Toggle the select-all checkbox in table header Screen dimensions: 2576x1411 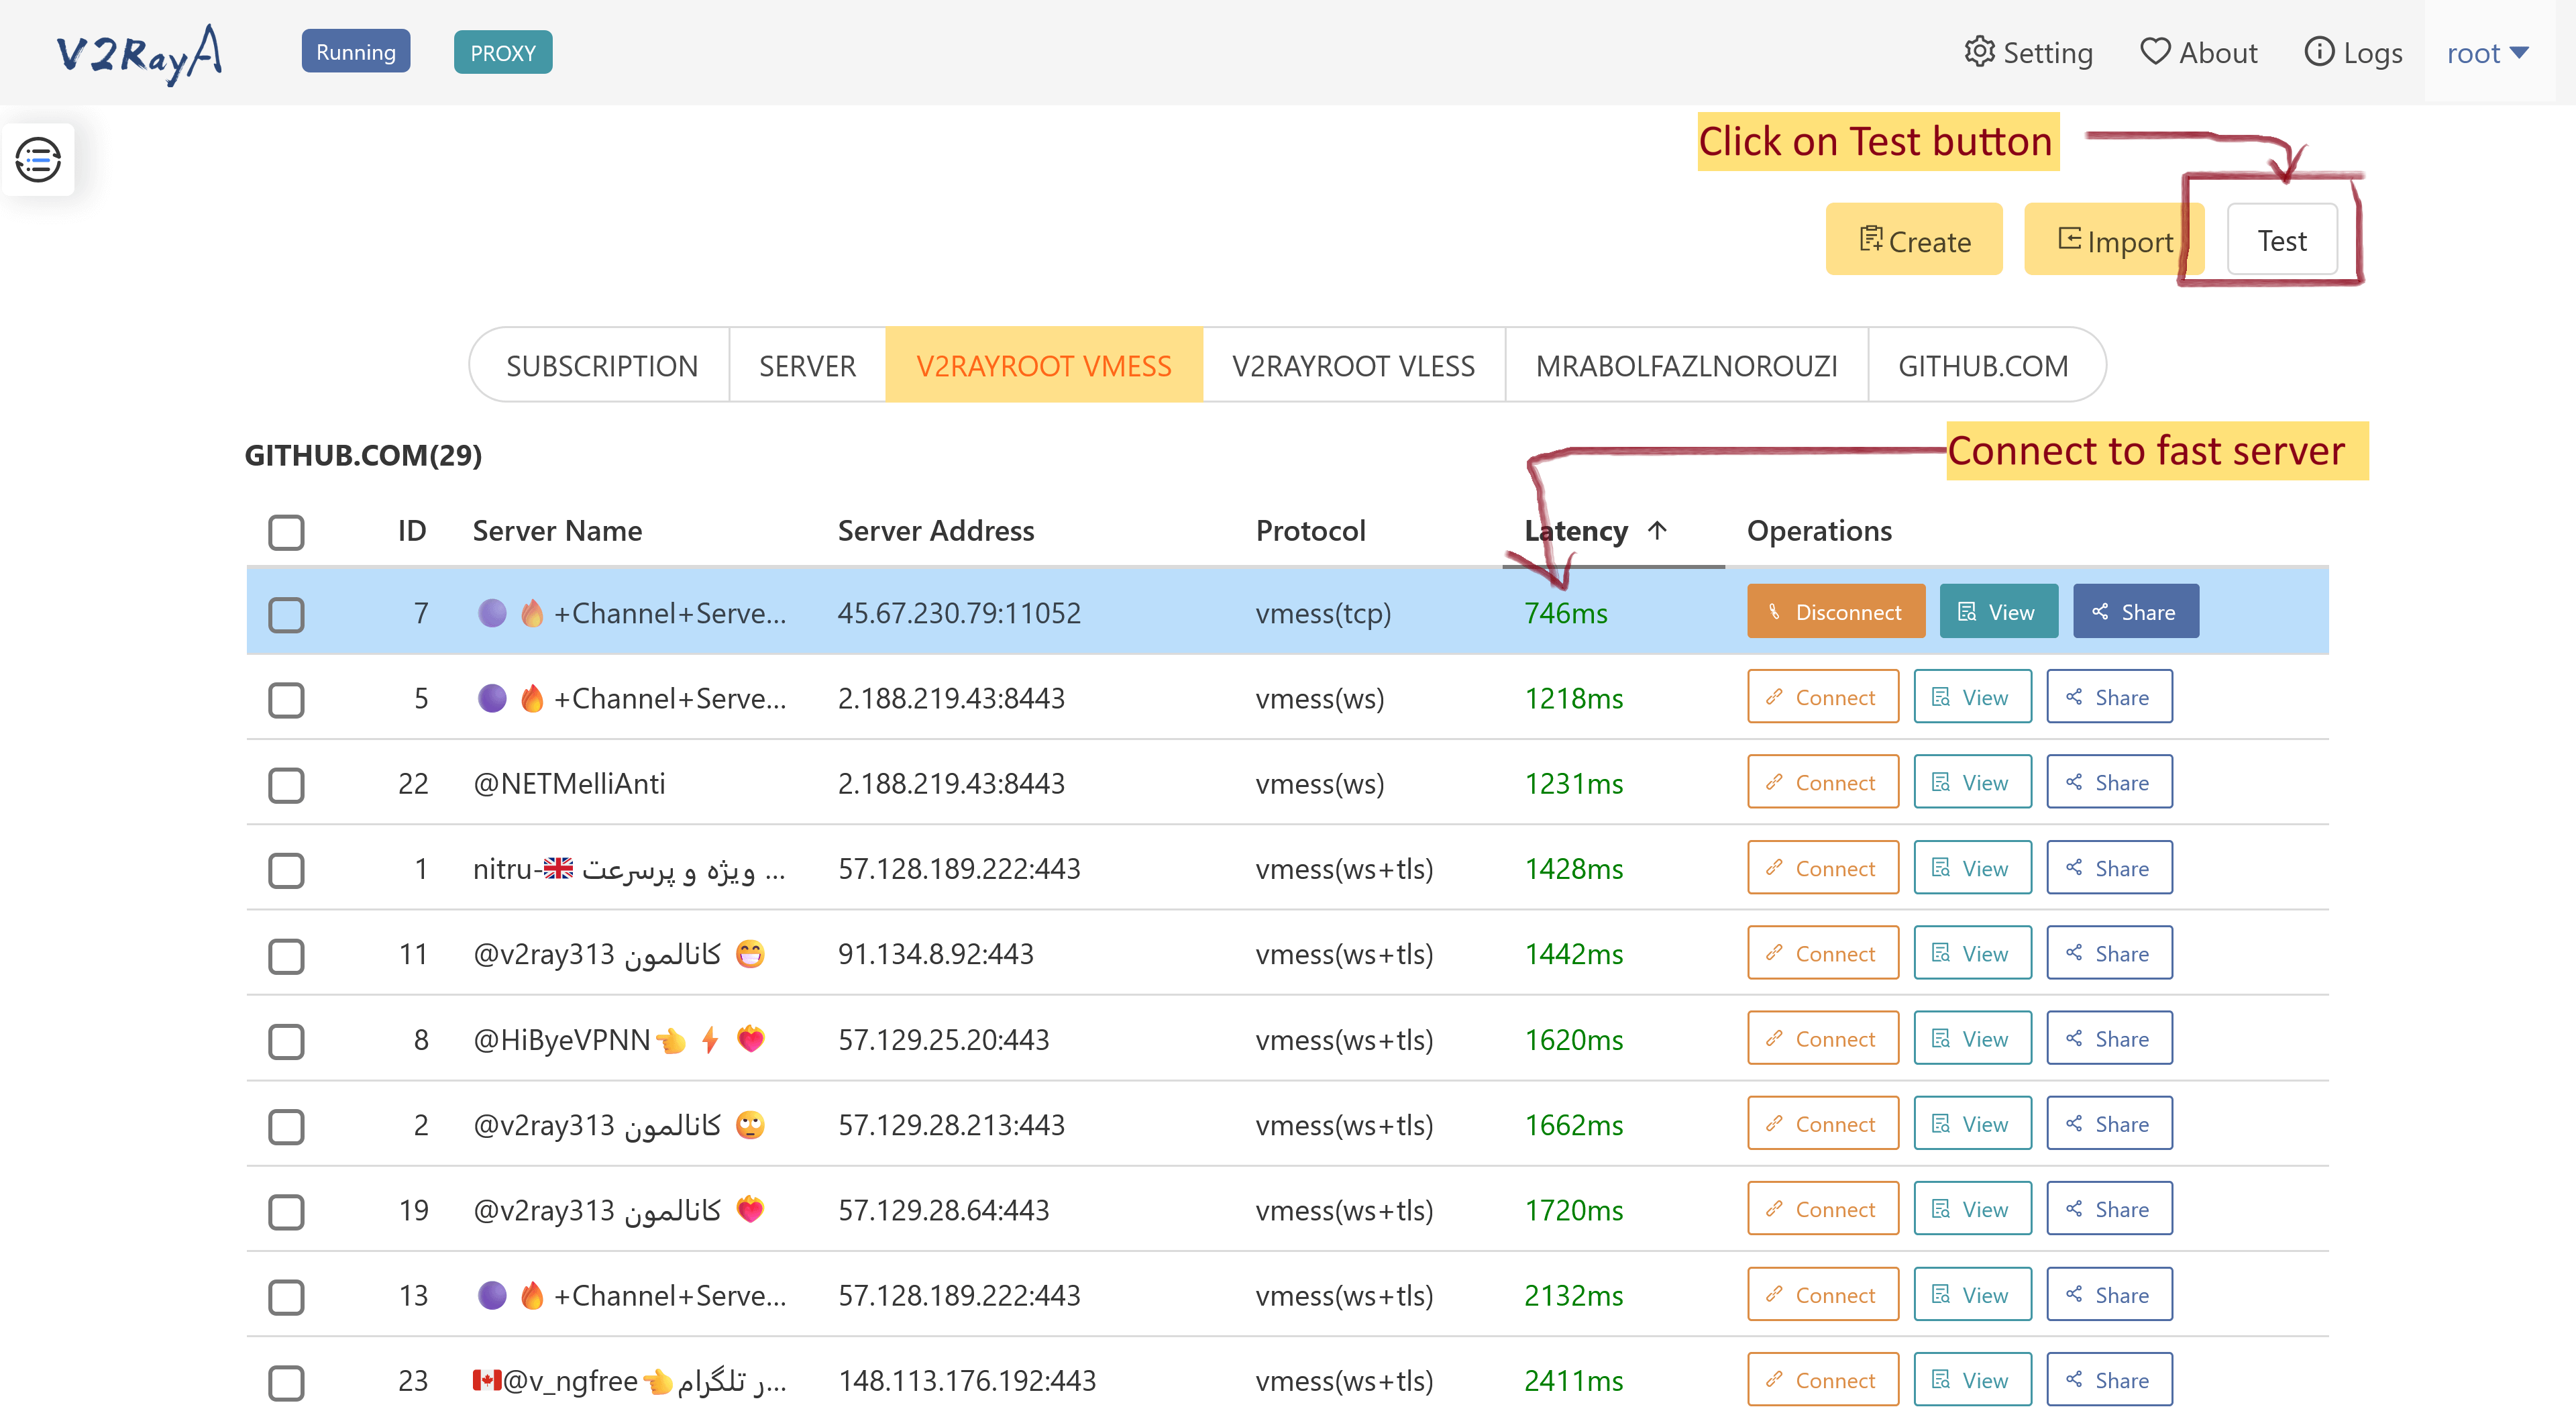click(x=286, y=532)
